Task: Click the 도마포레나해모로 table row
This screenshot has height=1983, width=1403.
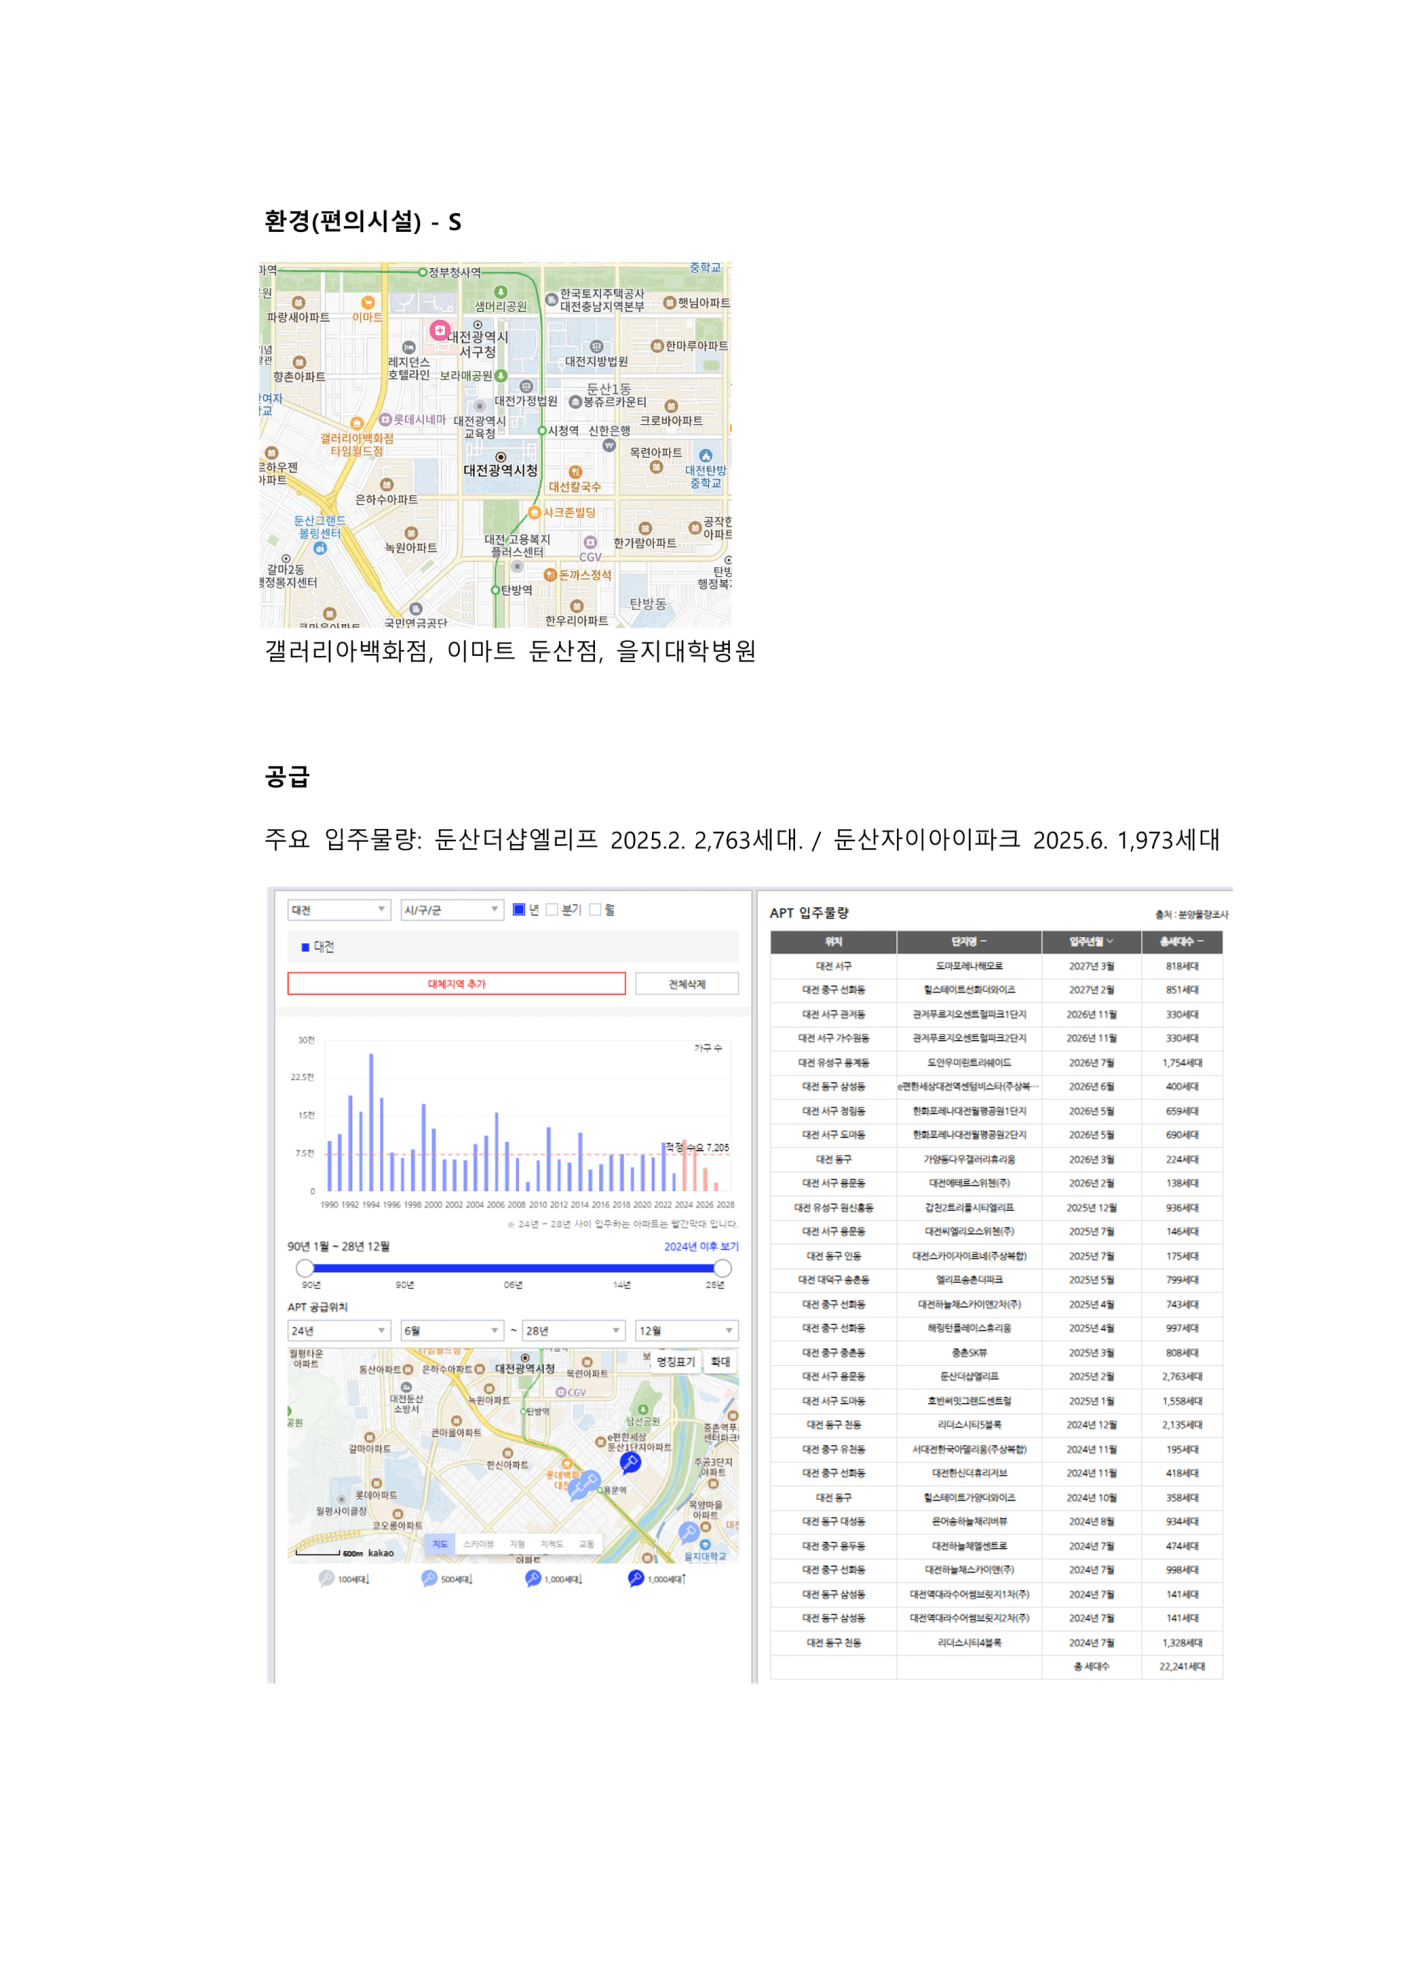Action: (996, 966)
